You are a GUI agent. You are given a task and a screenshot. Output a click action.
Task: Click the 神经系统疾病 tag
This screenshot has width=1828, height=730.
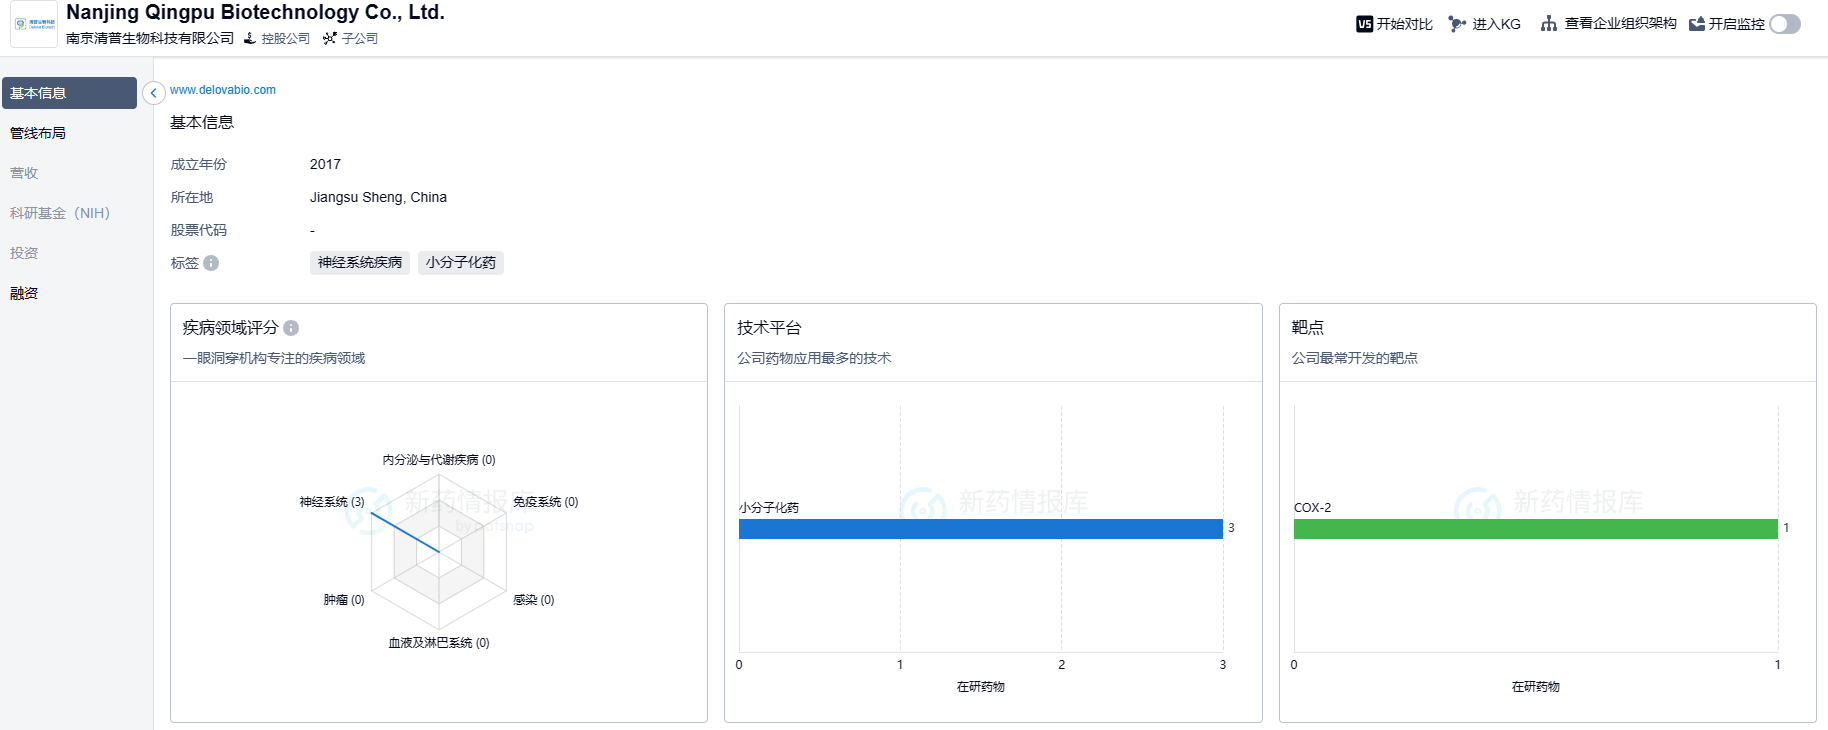pyautogui.click(x=359, y=263)
